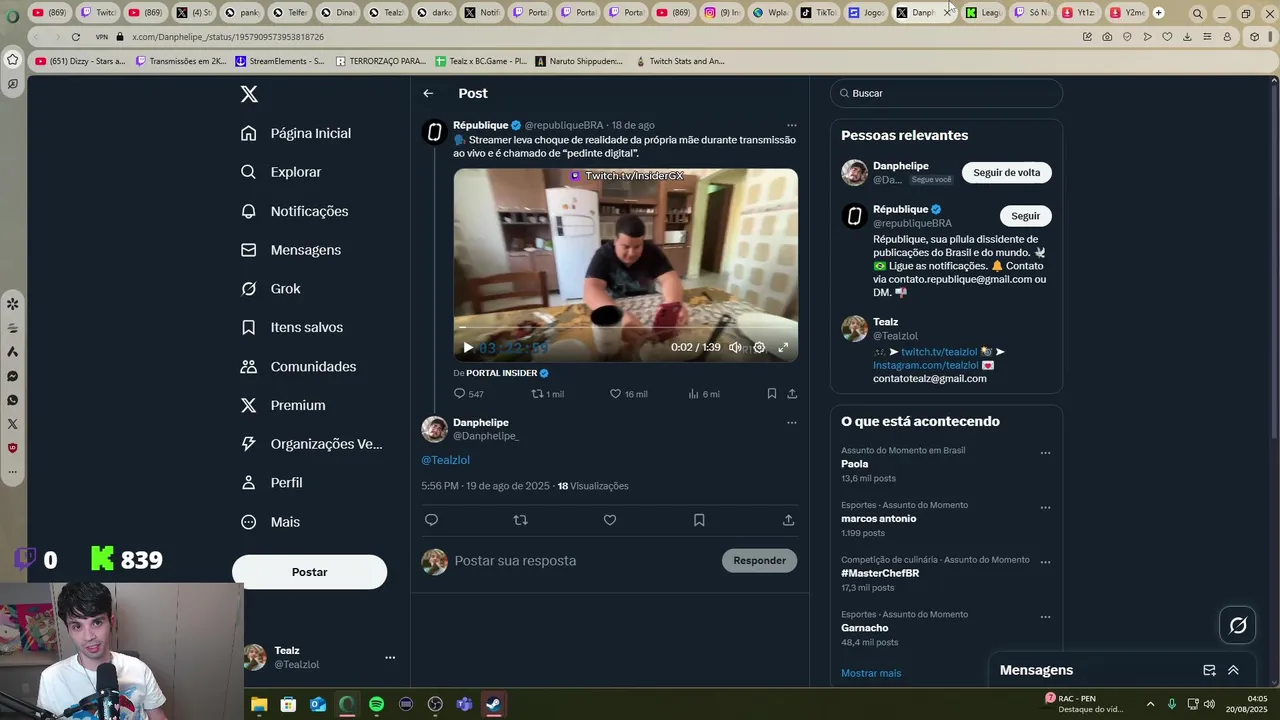Open Comunidades in sidebar
This screenshot has width=1280, height=720.
[298, 366]
